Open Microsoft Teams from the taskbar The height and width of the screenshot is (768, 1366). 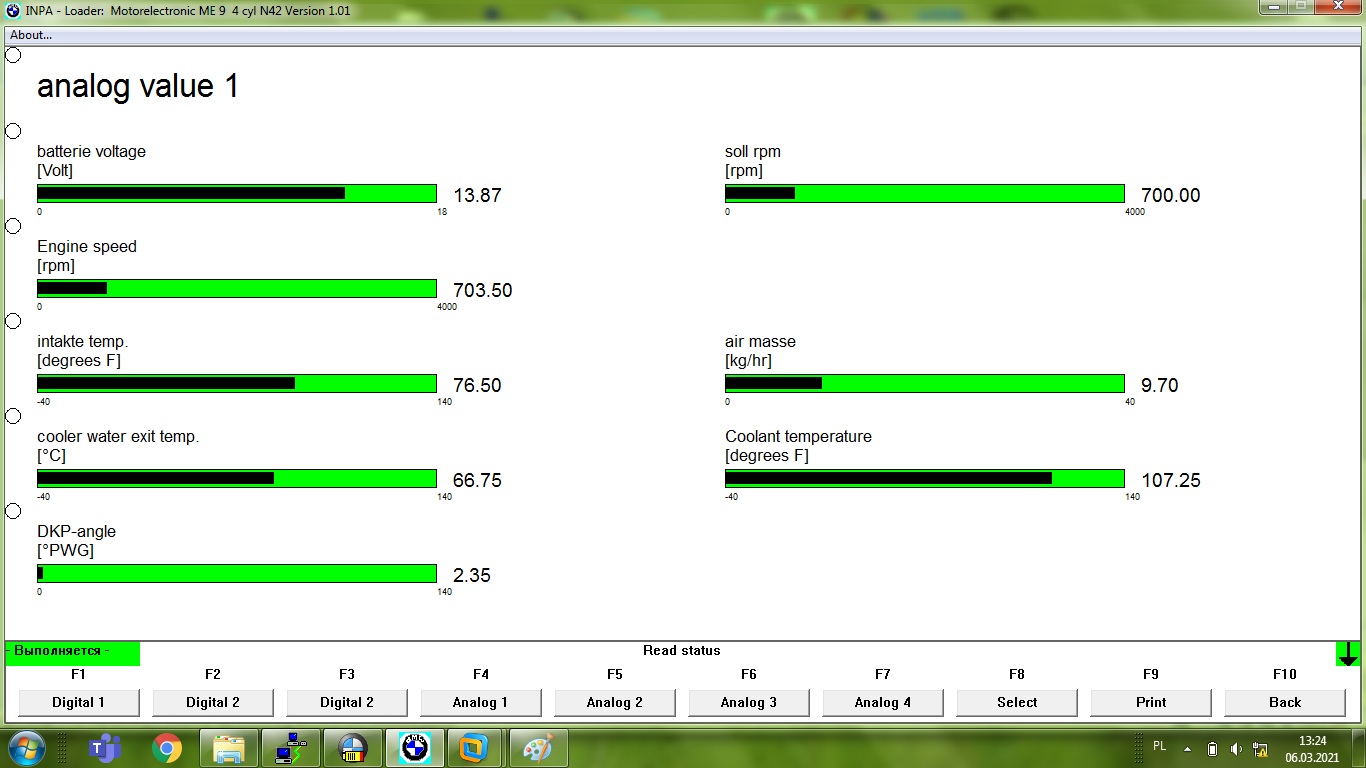pos(104,747)
